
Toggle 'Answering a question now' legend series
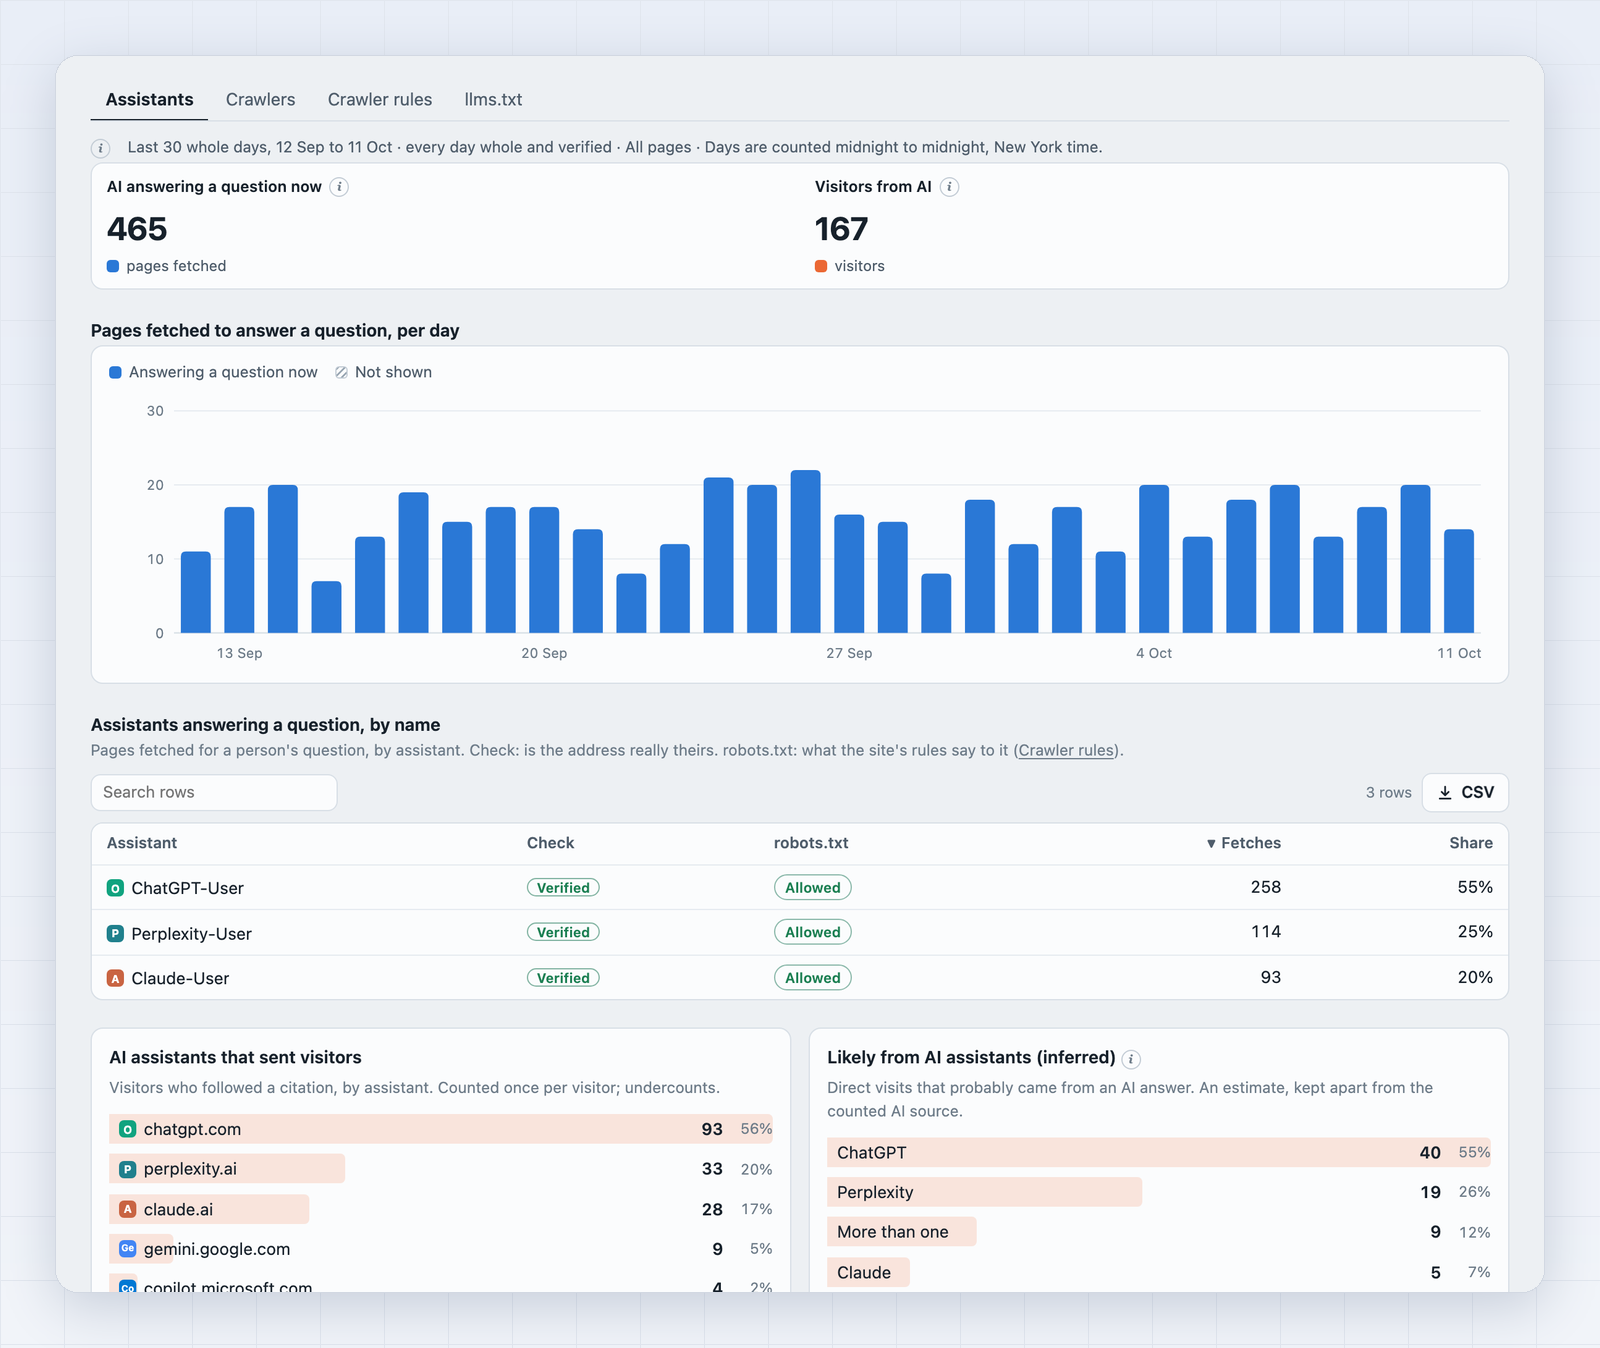pyautogui.click(x=213, y=372)
